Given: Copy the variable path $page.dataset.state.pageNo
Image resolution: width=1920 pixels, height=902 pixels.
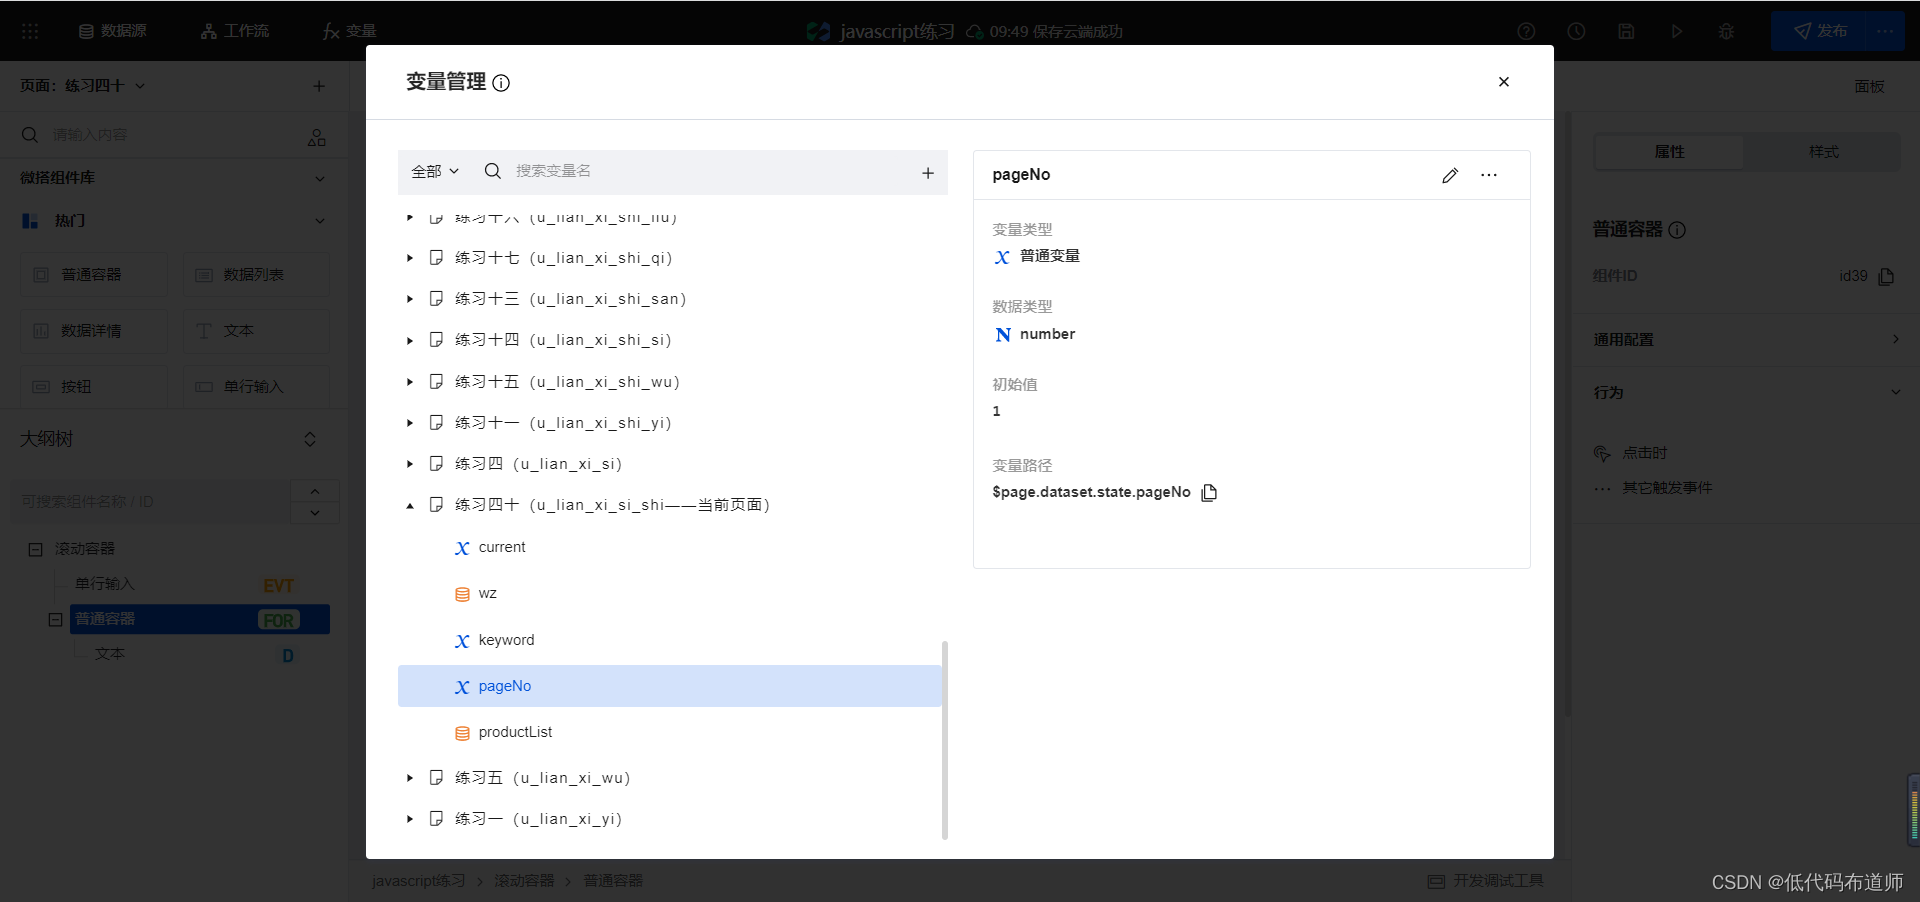Looking at the screenshot, I should pos(1209,492).
